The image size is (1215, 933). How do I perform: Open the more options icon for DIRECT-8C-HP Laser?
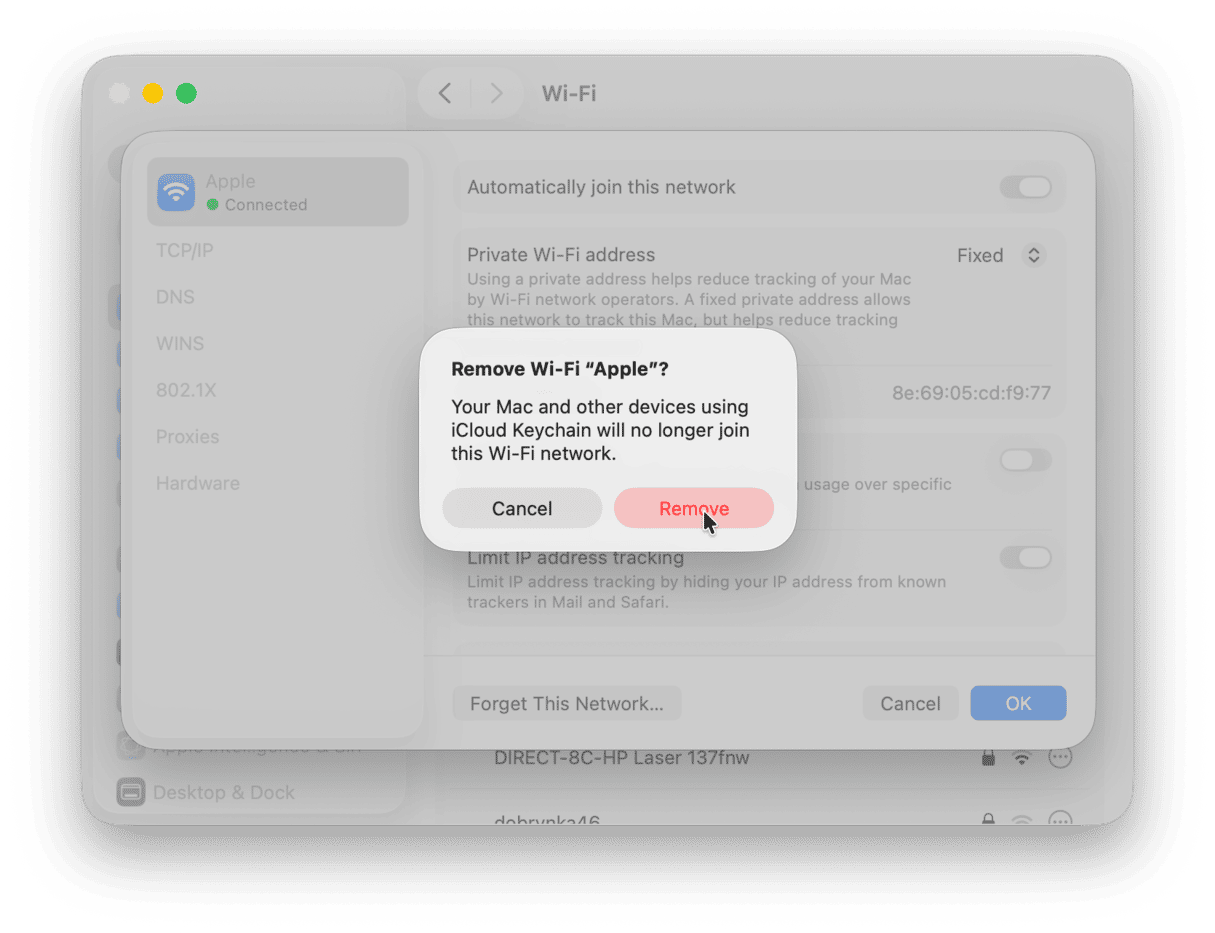(x=1060, y=758)
